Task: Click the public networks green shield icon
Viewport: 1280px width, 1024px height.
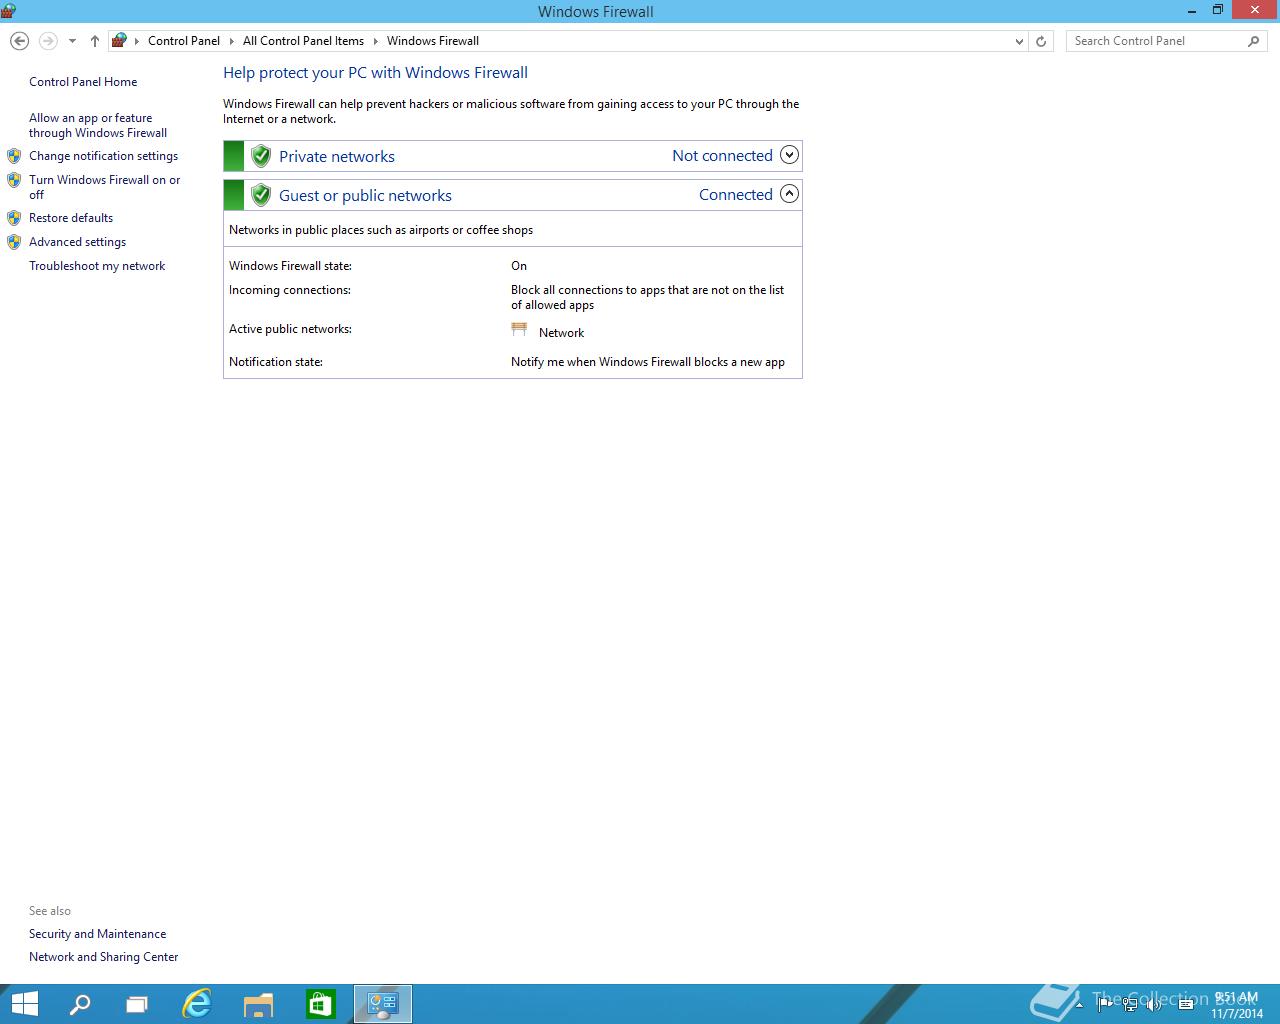Action: pyautogui.click(x=261, y=195)
